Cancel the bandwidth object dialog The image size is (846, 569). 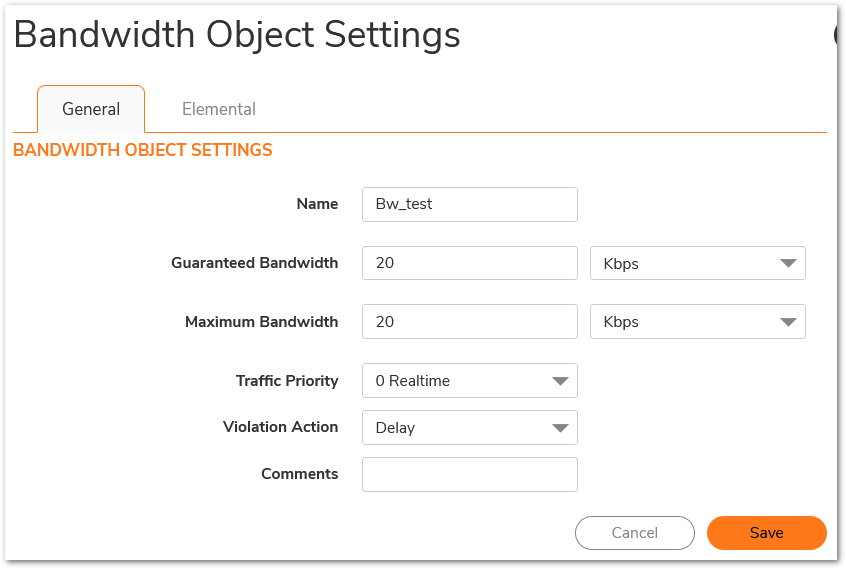[634, 533]
